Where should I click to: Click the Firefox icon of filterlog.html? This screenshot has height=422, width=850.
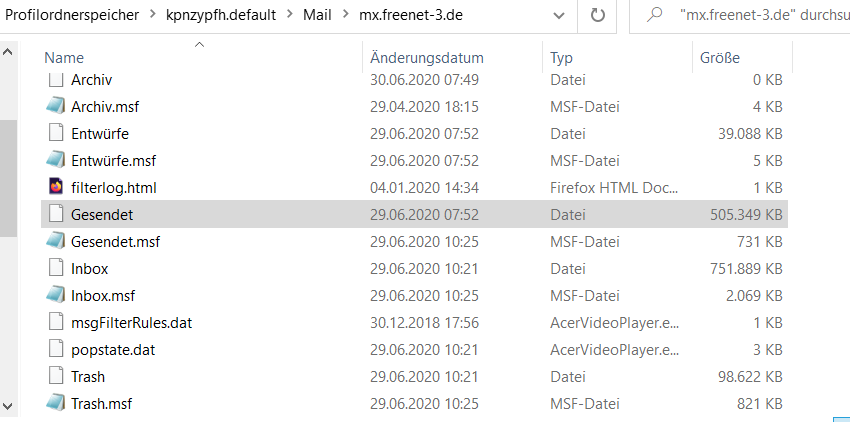(55, 187)
